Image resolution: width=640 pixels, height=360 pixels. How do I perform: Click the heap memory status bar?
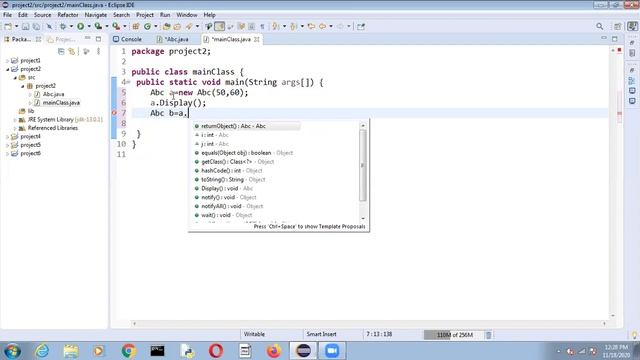[x=453, y=335]
